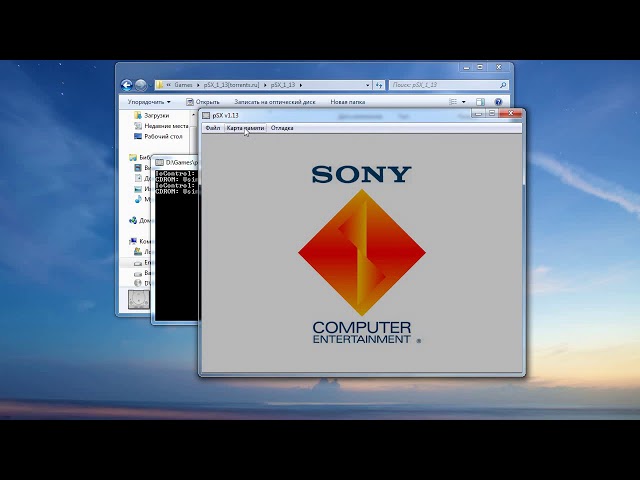Click the Computer icon in sidebar
The width and height of the screenshot is (640, 480).
pyautogui.click(x=133, y=241)
